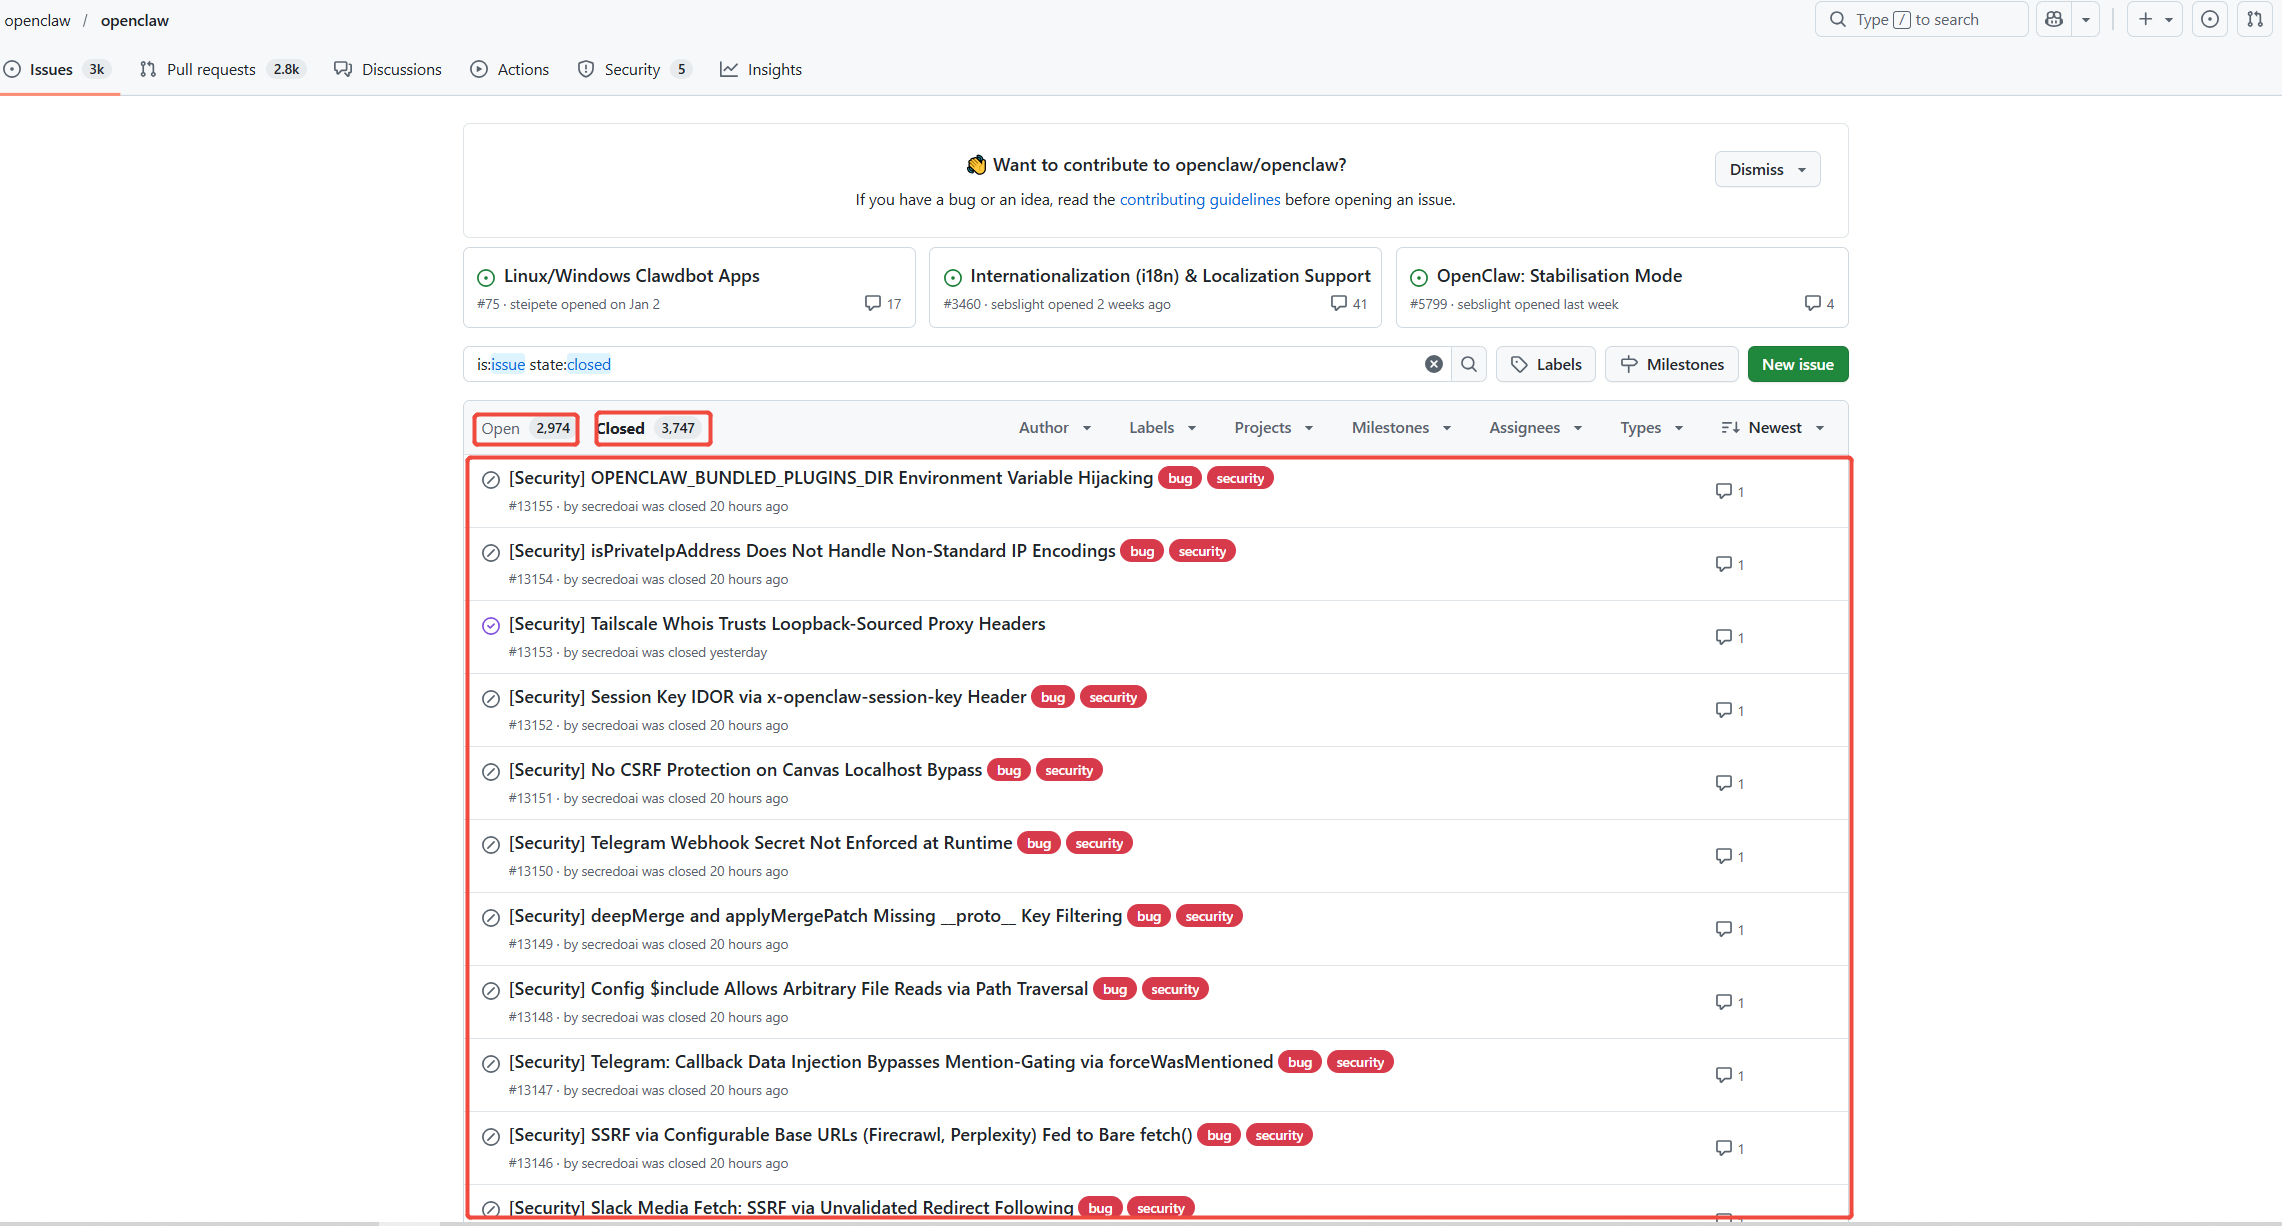
Task: Click the plus create-new icon in header
Action: click(2145, 19)
